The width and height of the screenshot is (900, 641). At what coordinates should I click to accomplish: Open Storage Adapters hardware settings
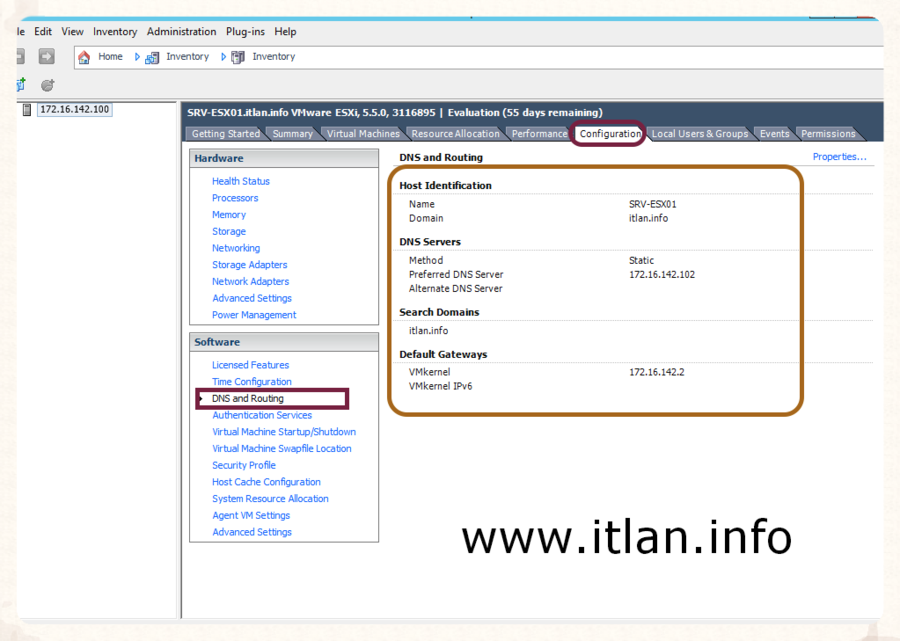pyautogui.click(x=249, y=265)
